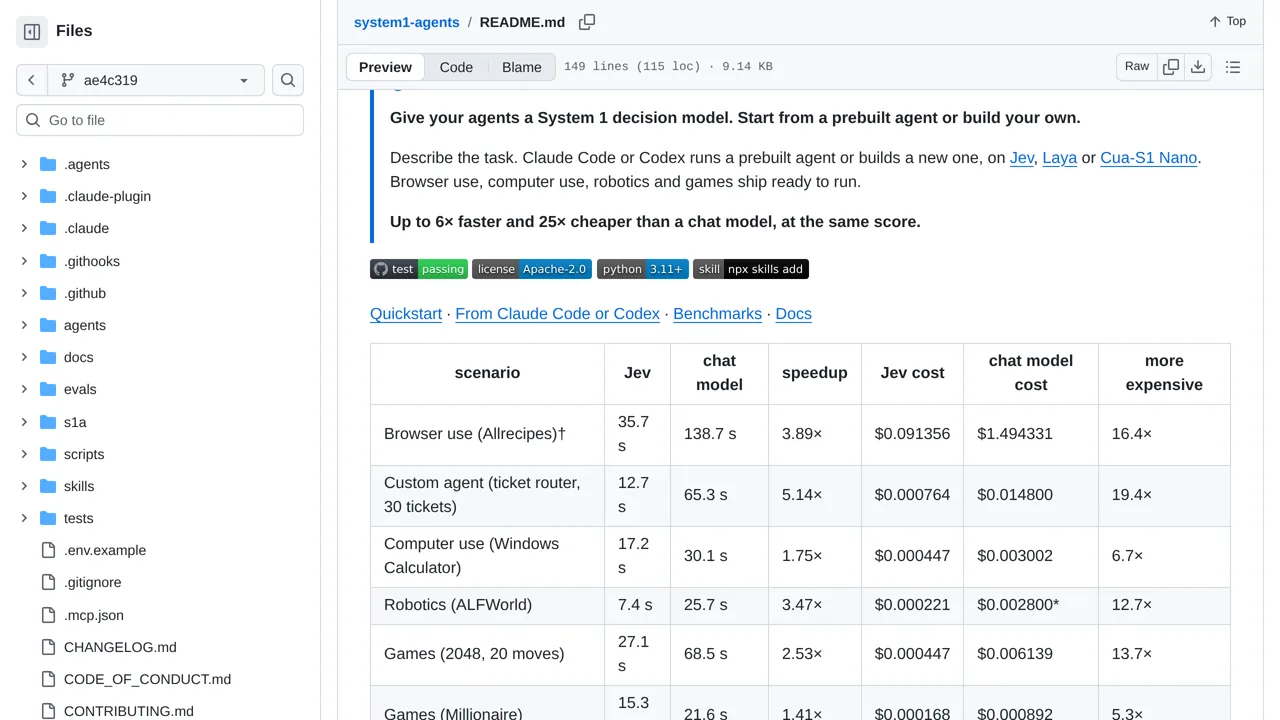Open the Docs link
Screen dimensions: 1280x720
(x=793, y=314)
